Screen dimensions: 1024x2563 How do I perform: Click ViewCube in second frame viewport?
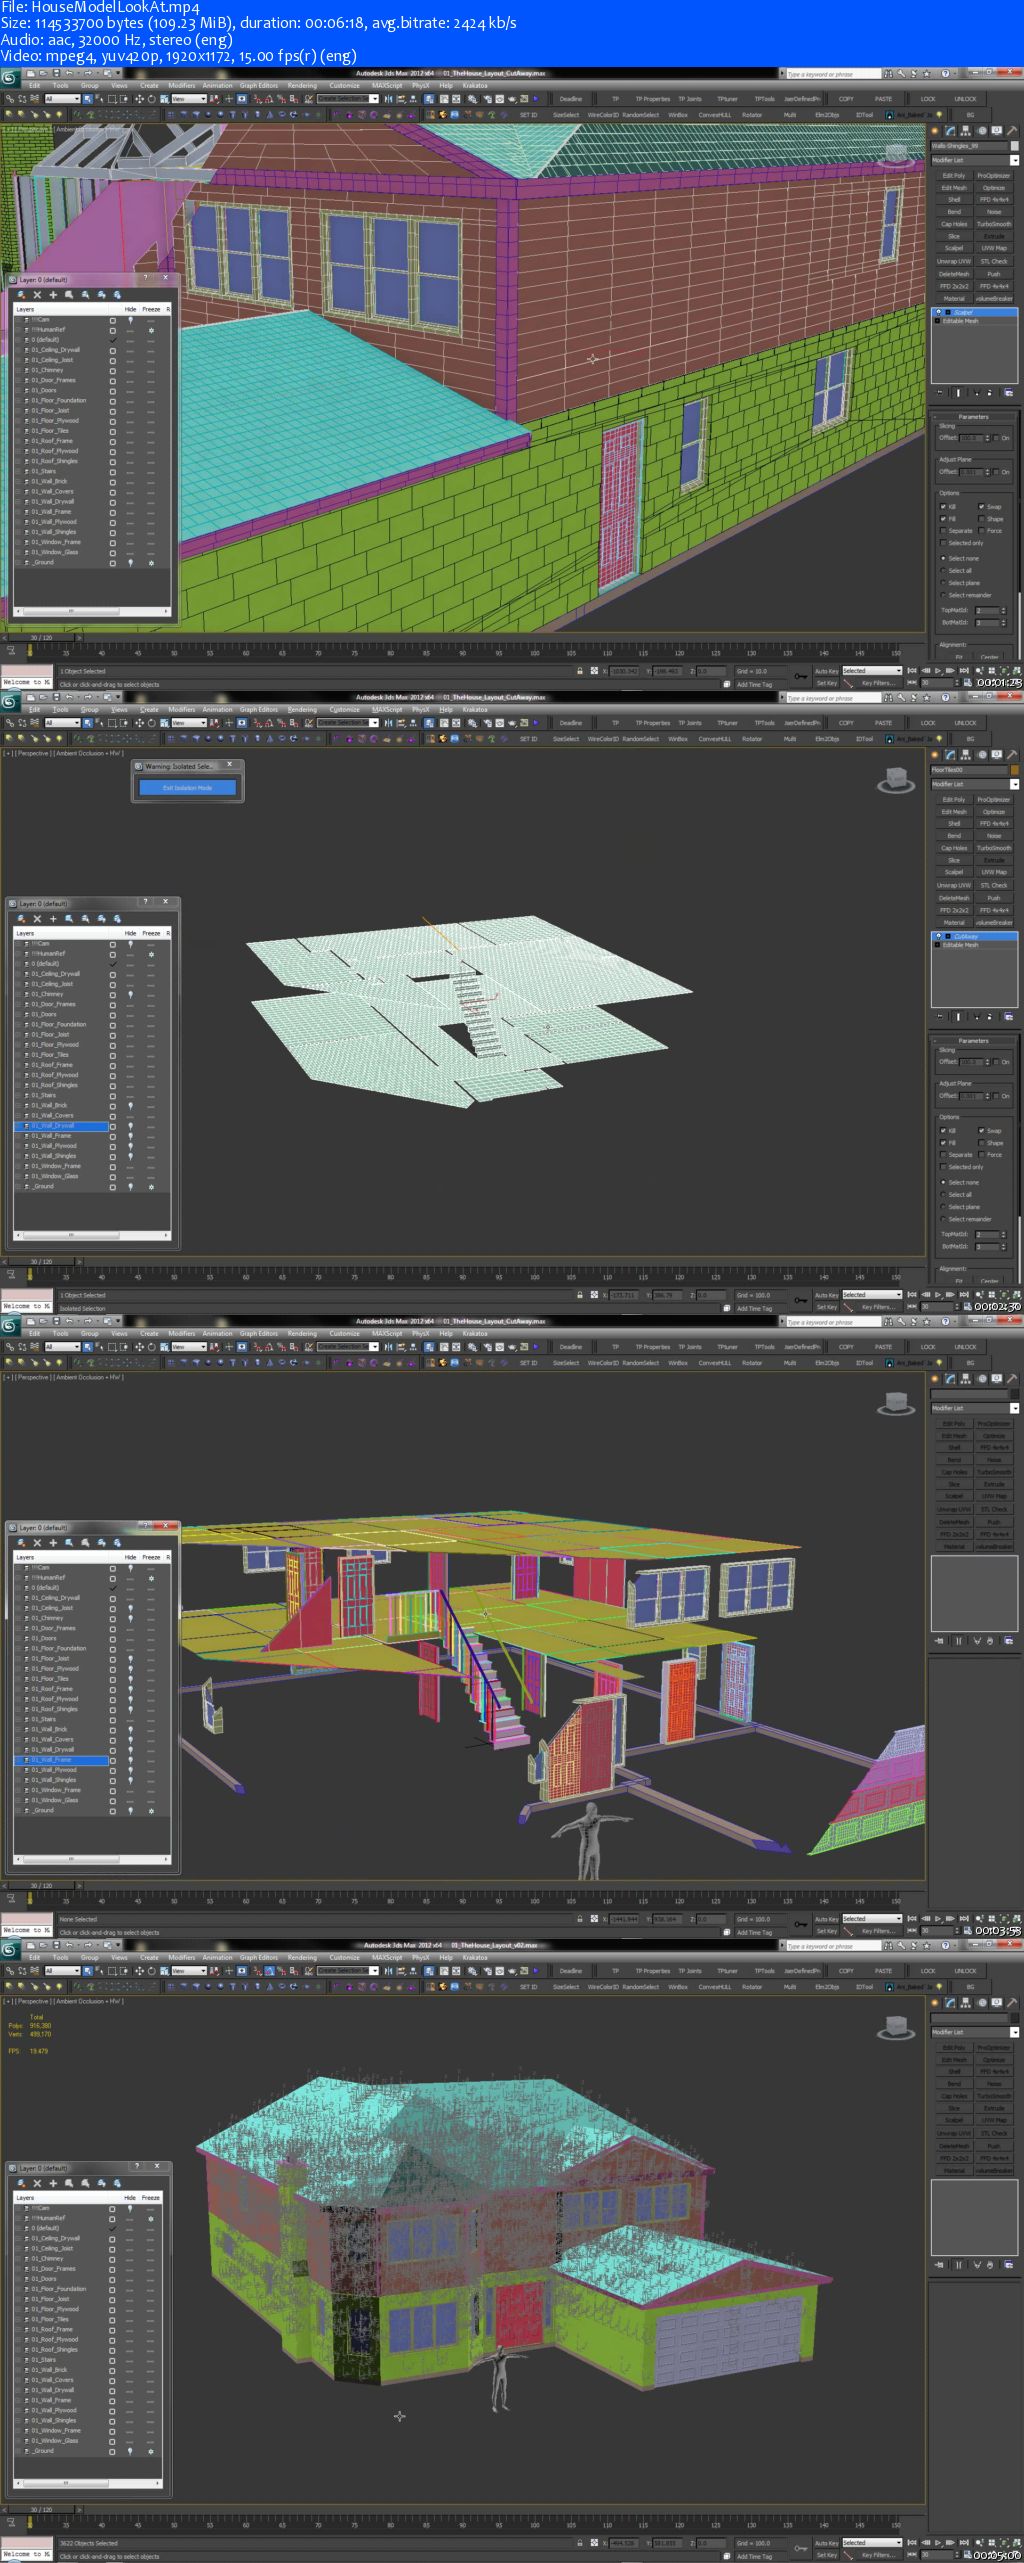click(895, 780)
